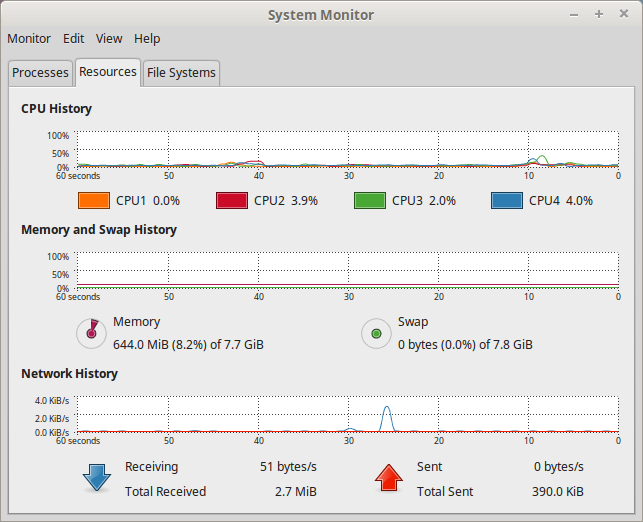Click the blue CPU4 color swatch

point(507,201)
